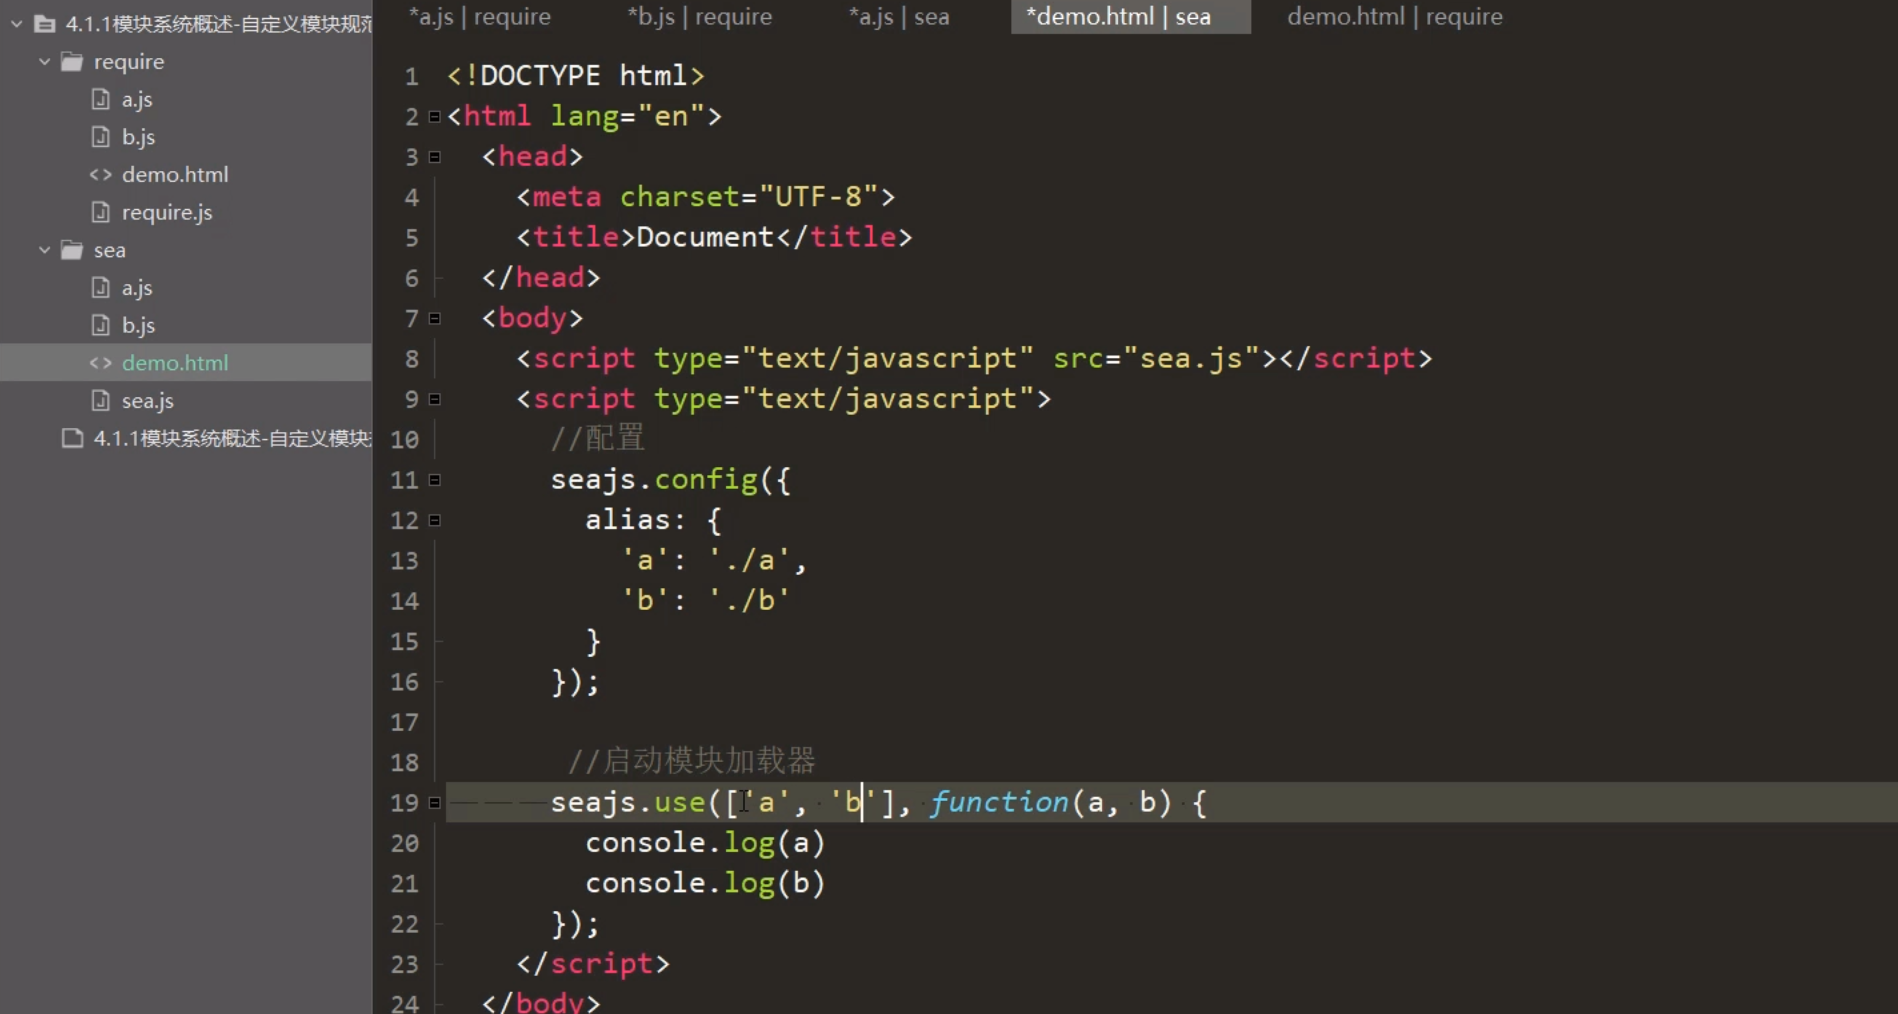Open the demo.html | require tab

point(1394,17)
